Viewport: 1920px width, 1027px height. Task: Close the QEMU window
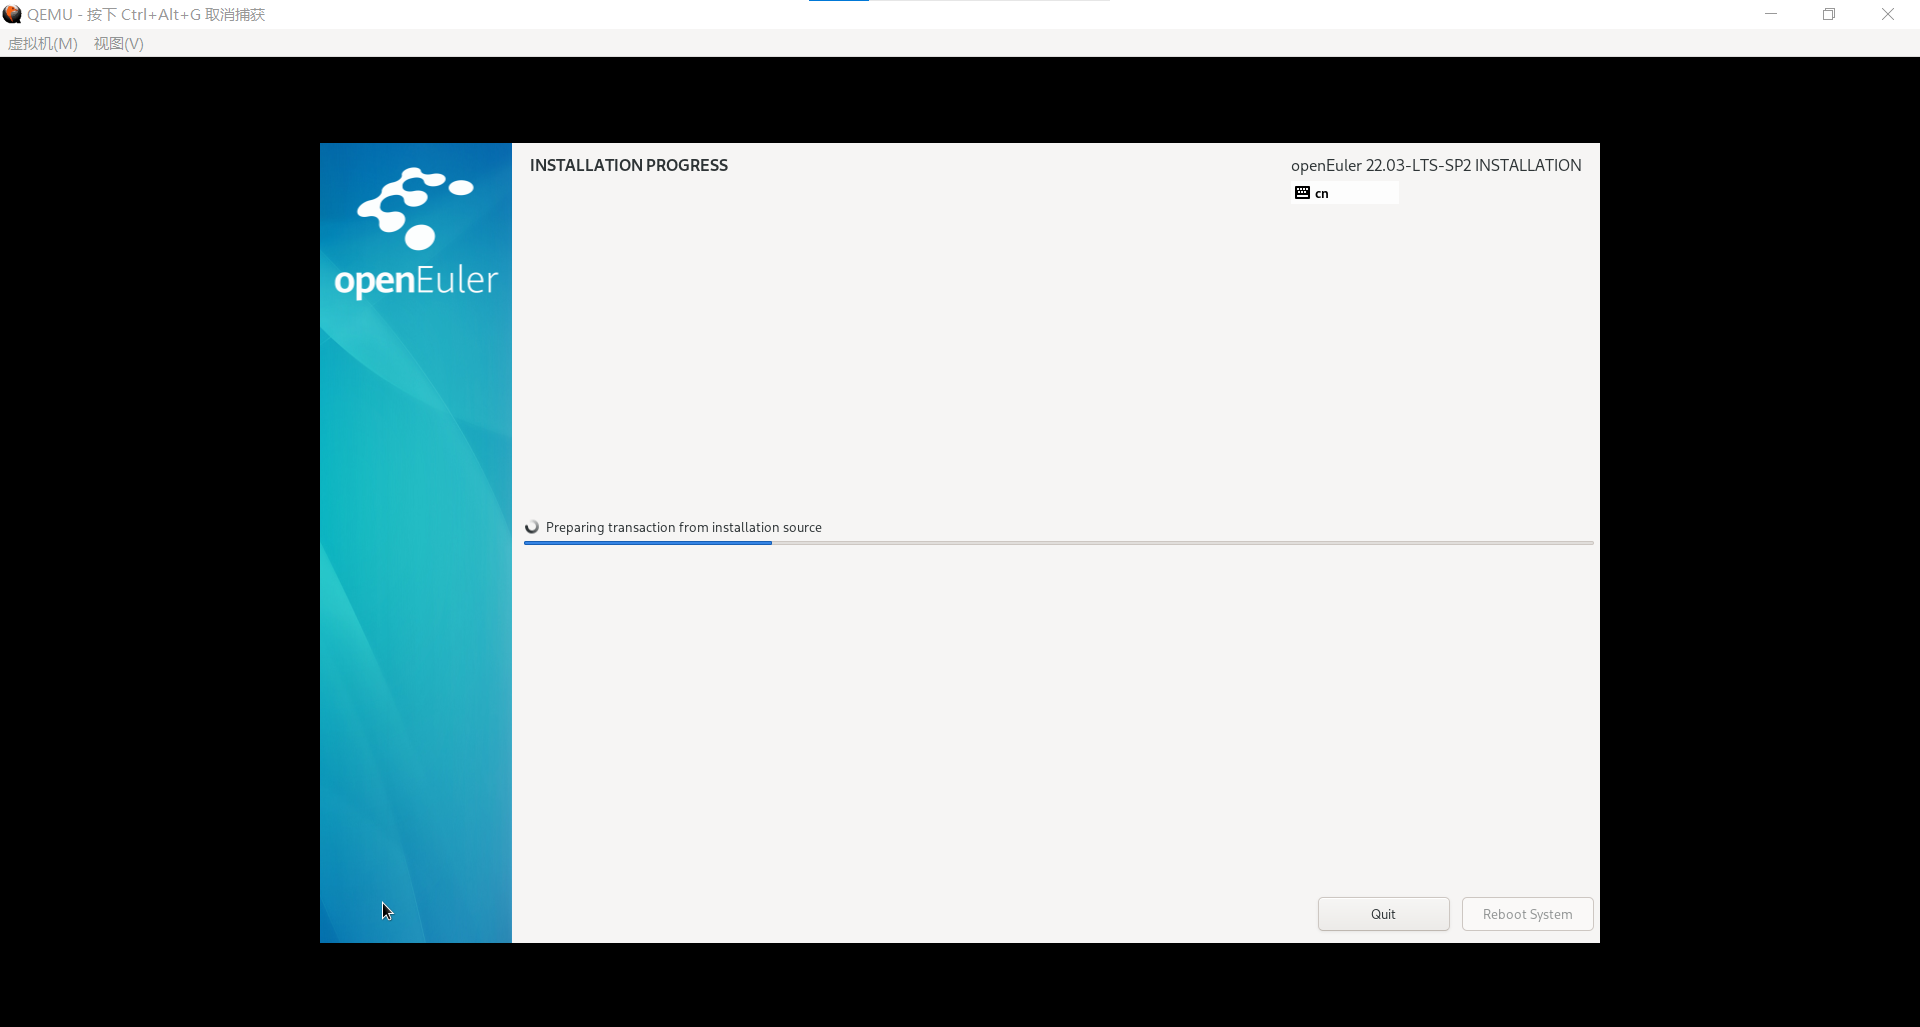click(x=1888, y=14)
